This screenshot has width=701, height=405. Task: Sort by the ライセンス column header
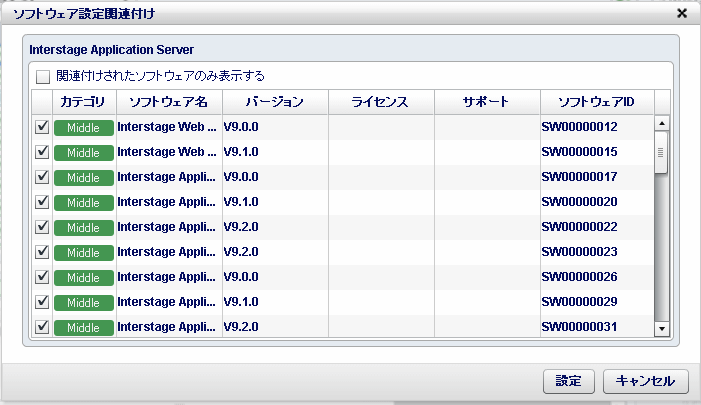pyautogui.click(x=381, y=102)
